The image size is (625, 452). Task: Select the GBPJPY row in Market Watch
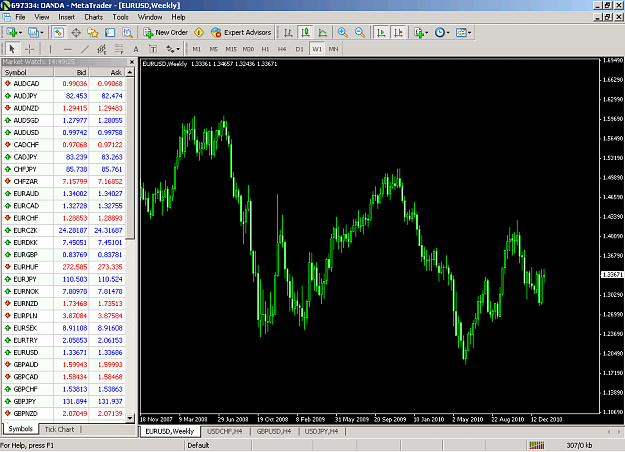coord(63,401)
